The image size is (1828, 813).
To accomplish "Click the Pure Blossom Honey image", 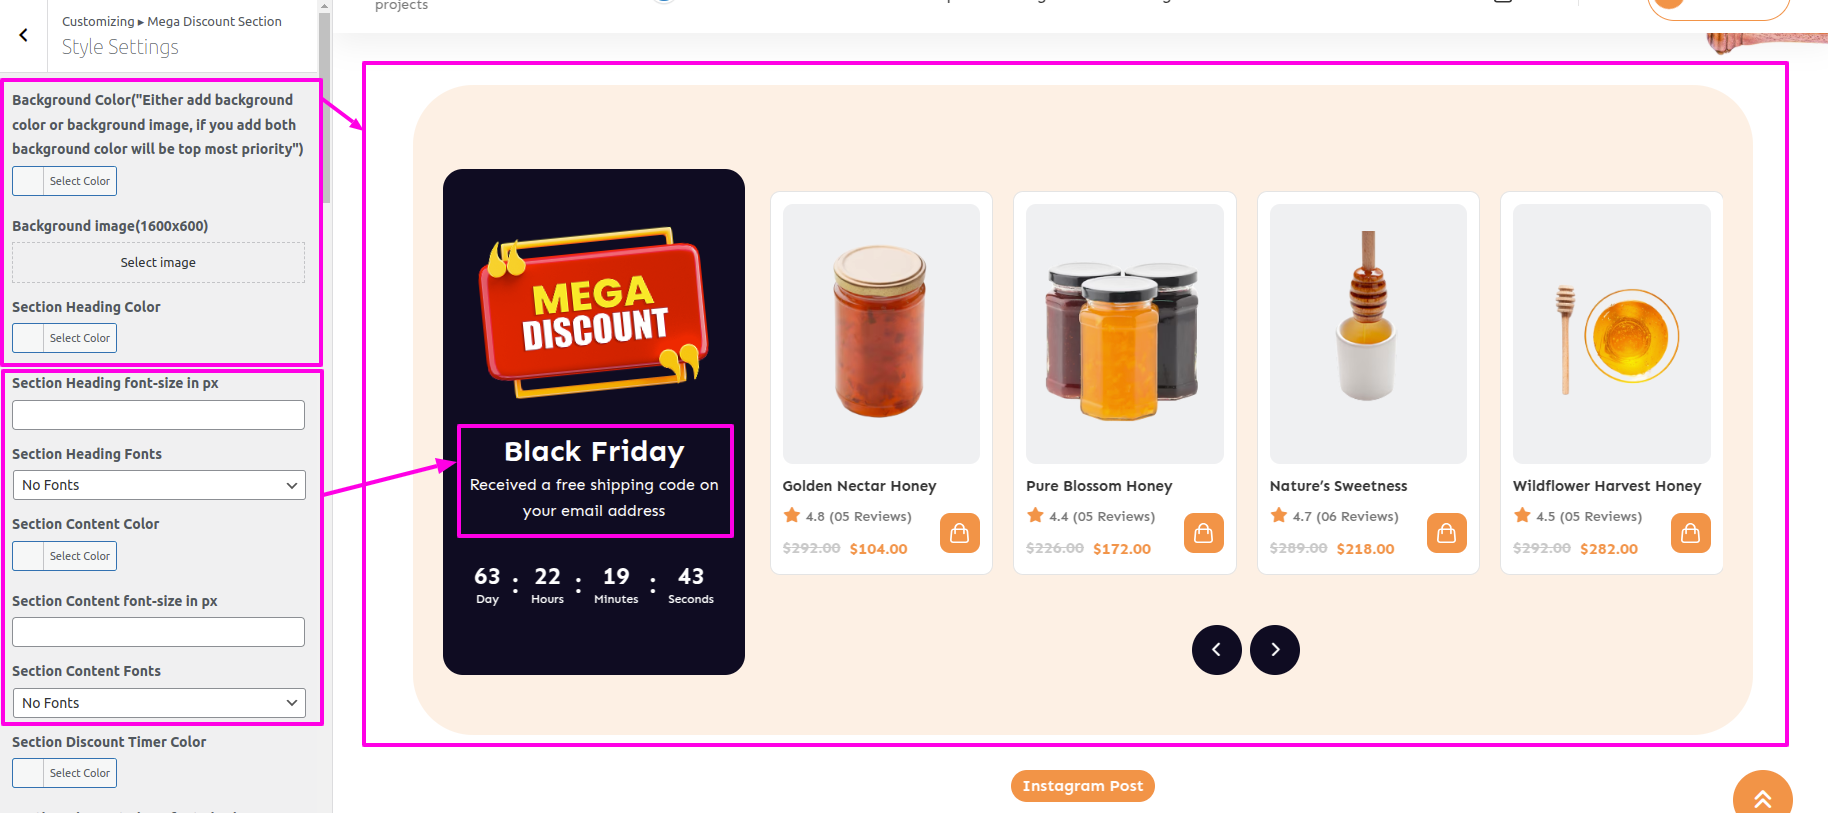I will [x=1124, y=334].
